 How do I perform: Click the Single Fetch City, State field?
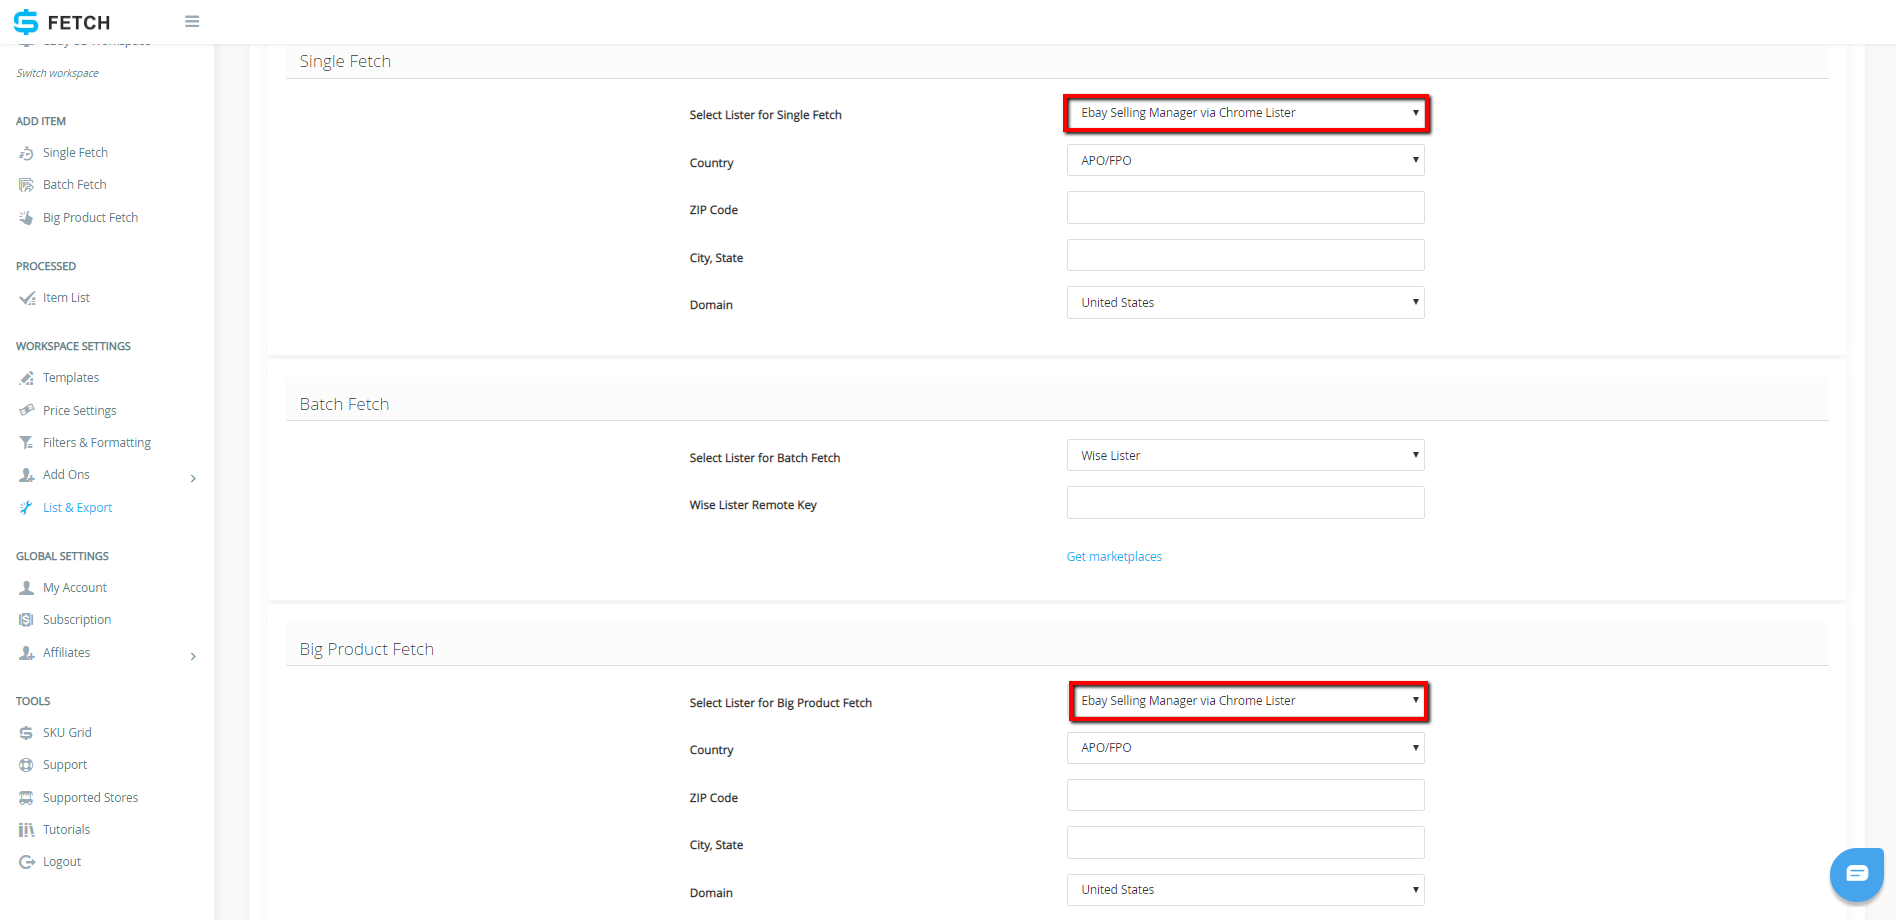[x=1246, y=255]
